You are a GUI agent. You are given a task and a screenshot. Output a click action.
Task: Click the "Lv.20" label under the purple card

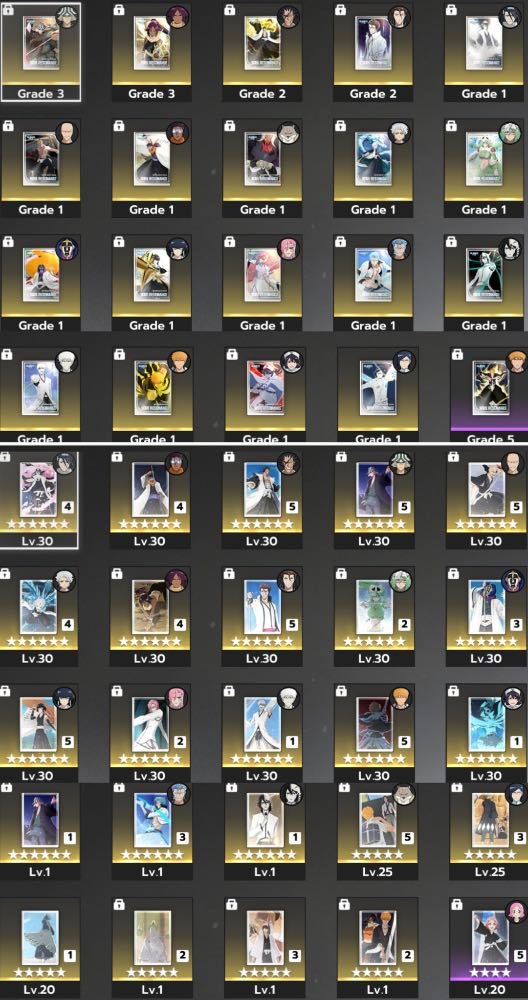coord(489,989)
